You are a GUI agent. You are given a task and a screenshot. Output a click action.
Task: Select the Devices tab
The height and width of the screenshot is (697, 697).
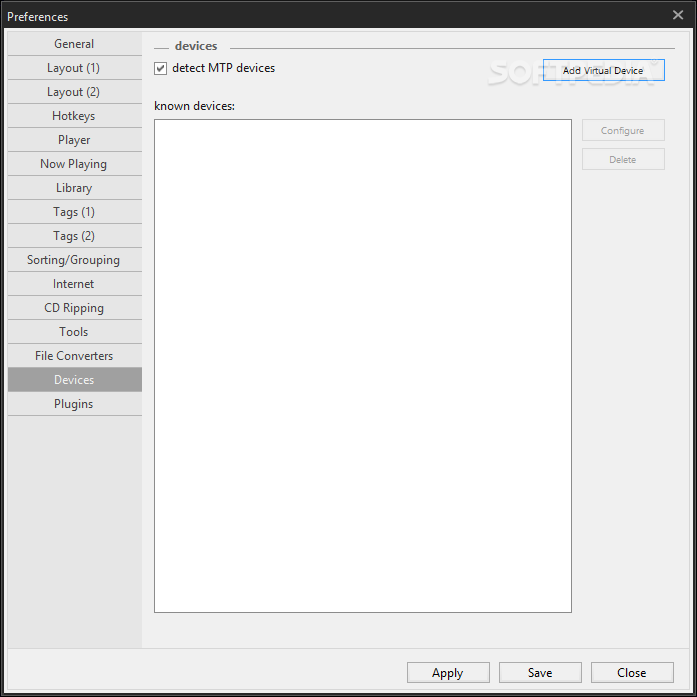(75, 380)
